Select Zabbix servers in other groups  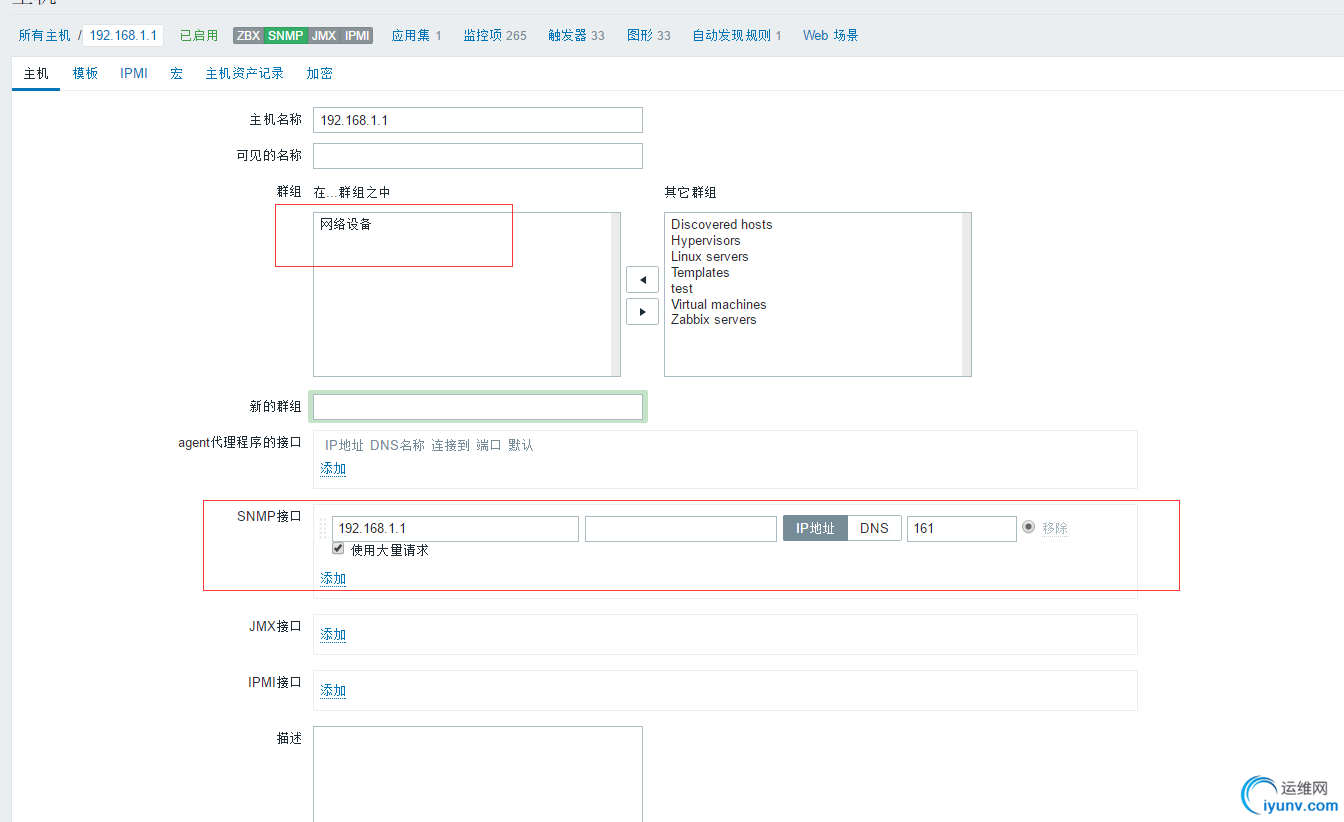[714, 320]
